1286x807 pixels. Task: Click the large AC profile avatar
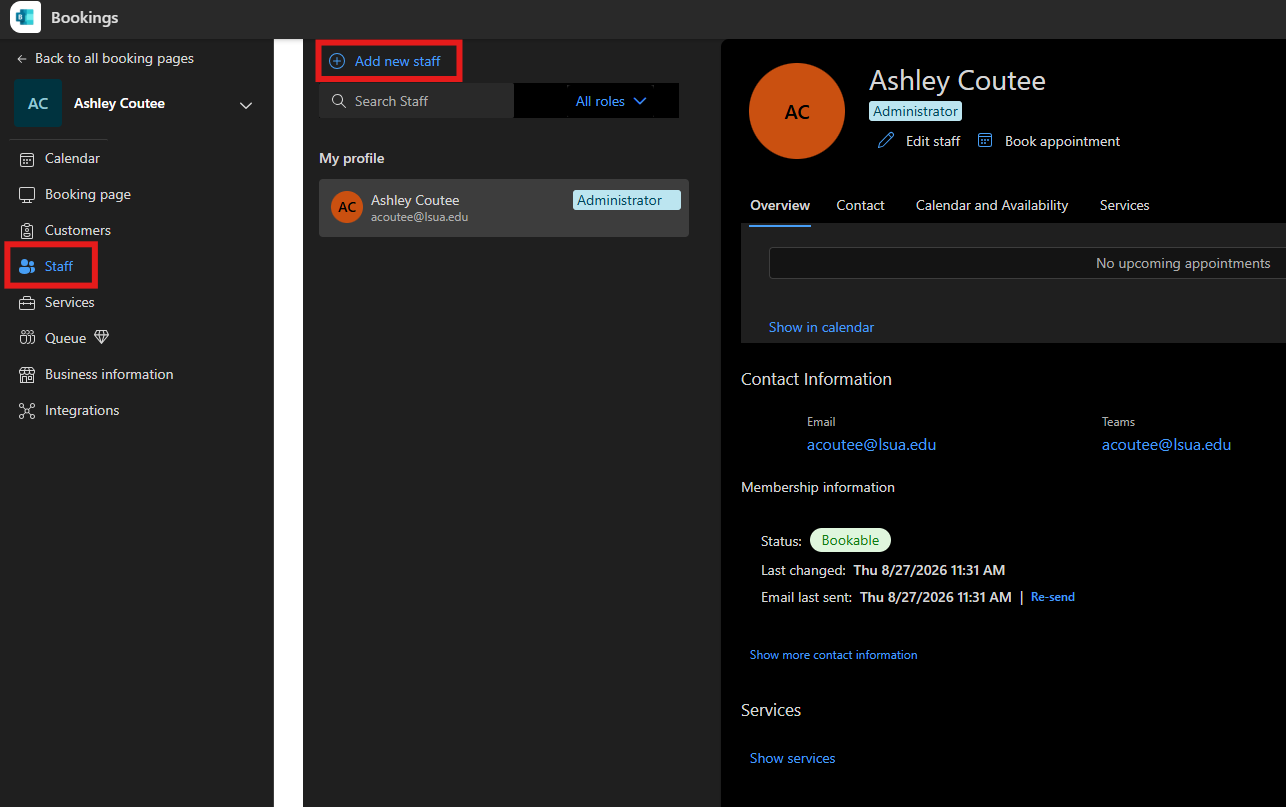pyautogui.click(x=797, y=111)
